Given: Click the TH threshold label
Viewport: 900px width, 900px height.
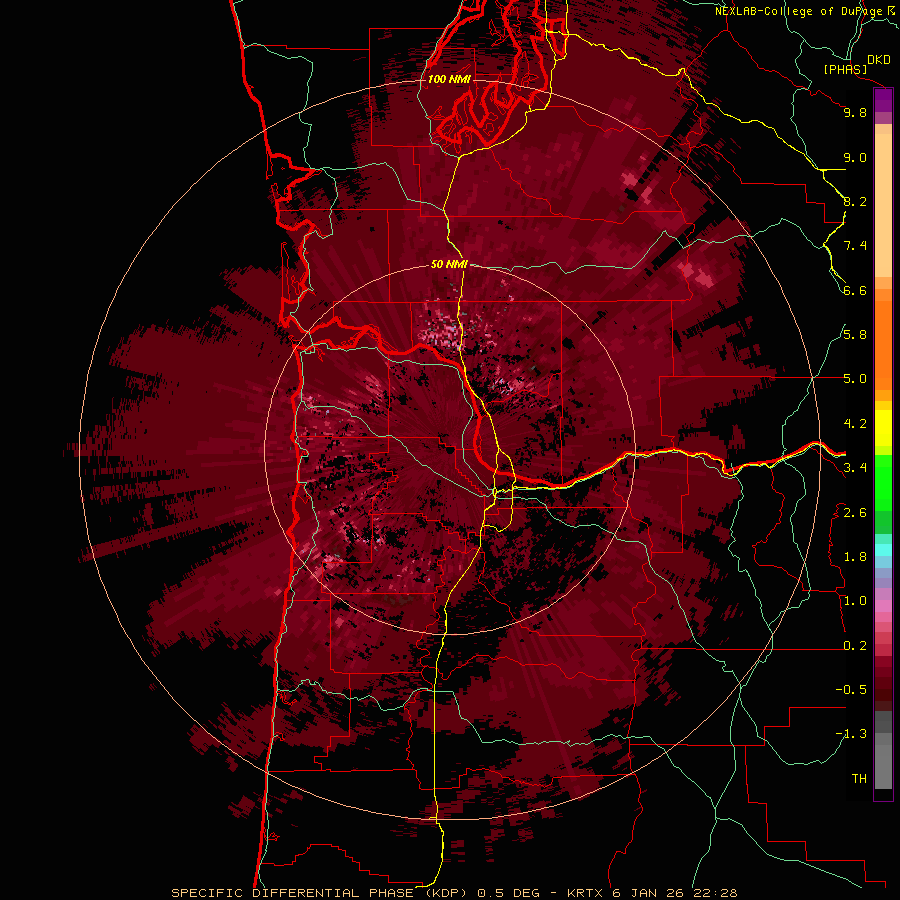Looking at the screenshot, I should point(859,779).
